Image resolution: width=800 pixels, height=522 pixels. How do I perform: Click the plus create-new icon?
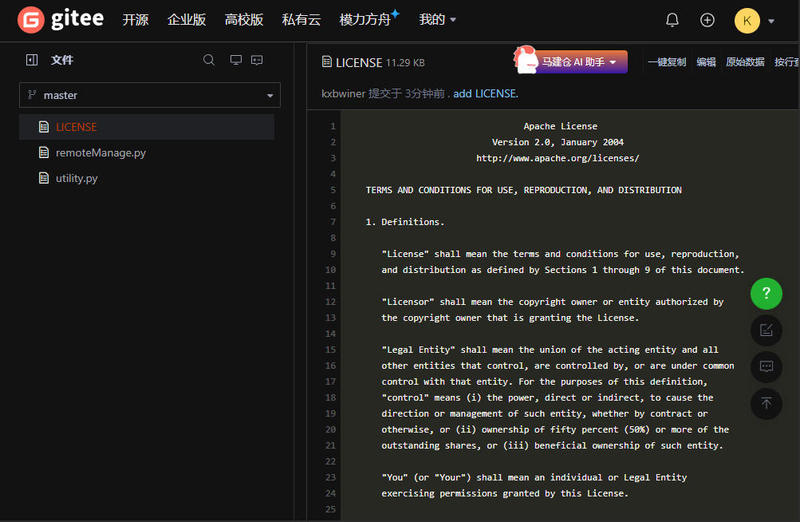tap(707, 20)
